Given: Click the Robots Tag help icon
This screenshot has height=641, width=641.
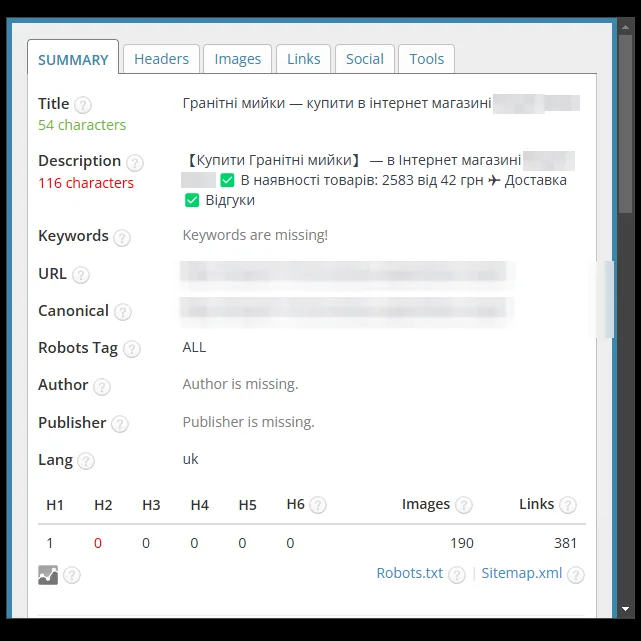Looking at the screenshot, I should point(132,349).
